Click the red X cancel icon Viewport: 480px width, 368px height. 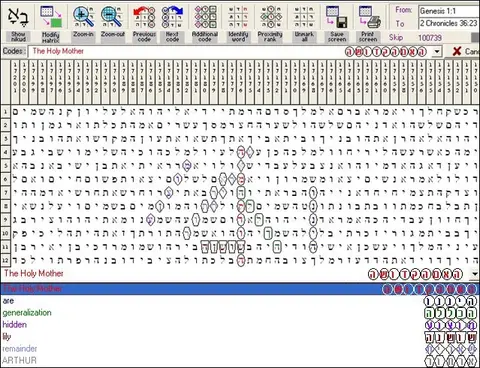pyautogui.click(x=457, y=51)
